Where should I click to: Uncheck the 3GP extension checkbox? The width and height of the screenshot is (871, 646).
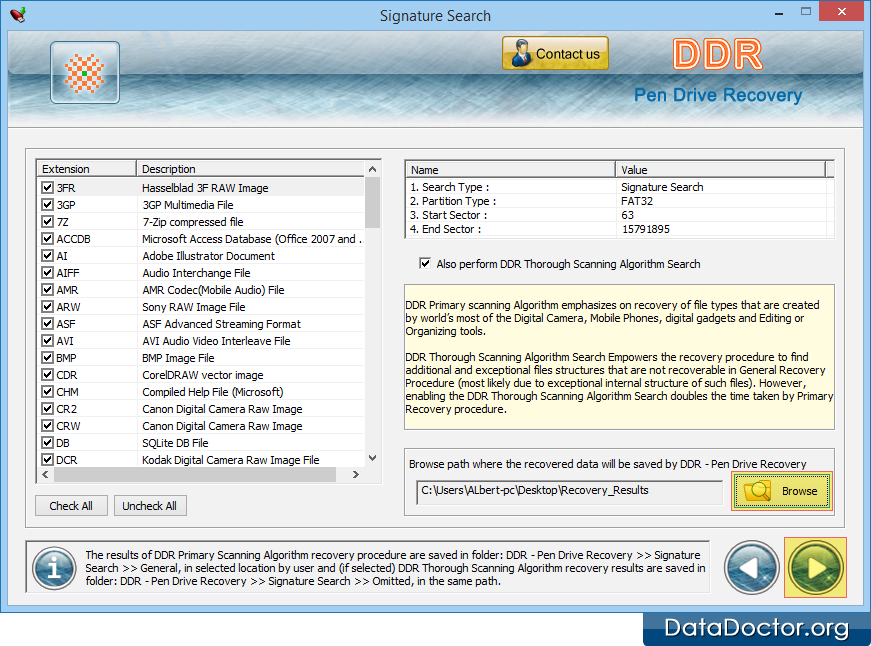tap(47, 205)
